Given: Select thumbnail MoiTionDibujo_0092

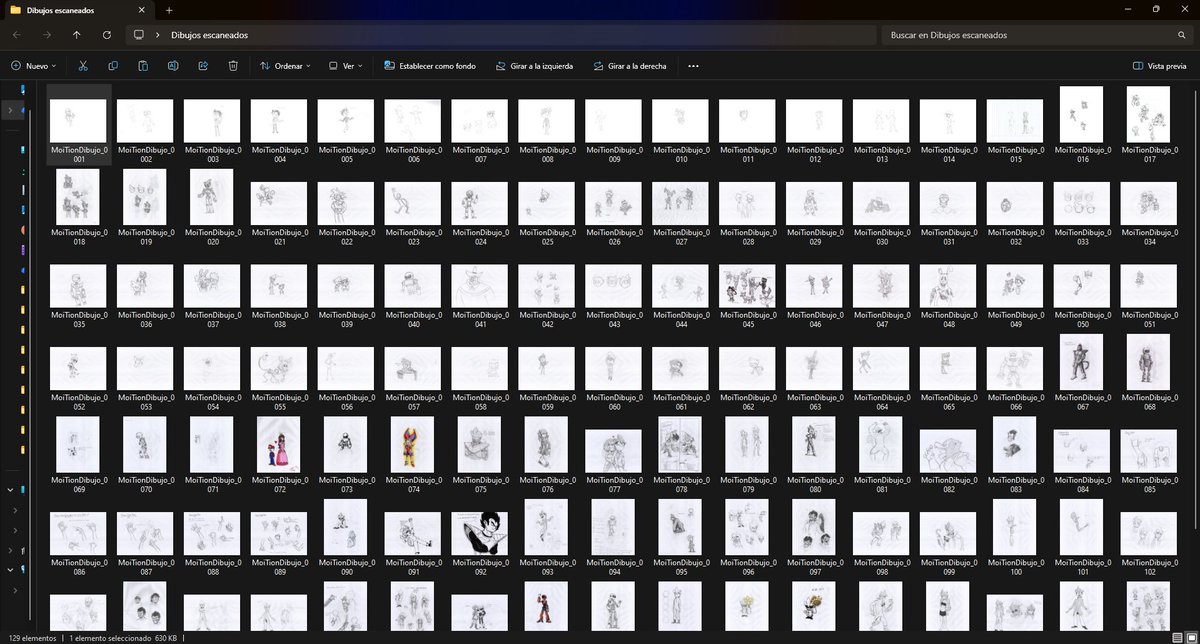Looking at the screenshot, I should 480,533.
